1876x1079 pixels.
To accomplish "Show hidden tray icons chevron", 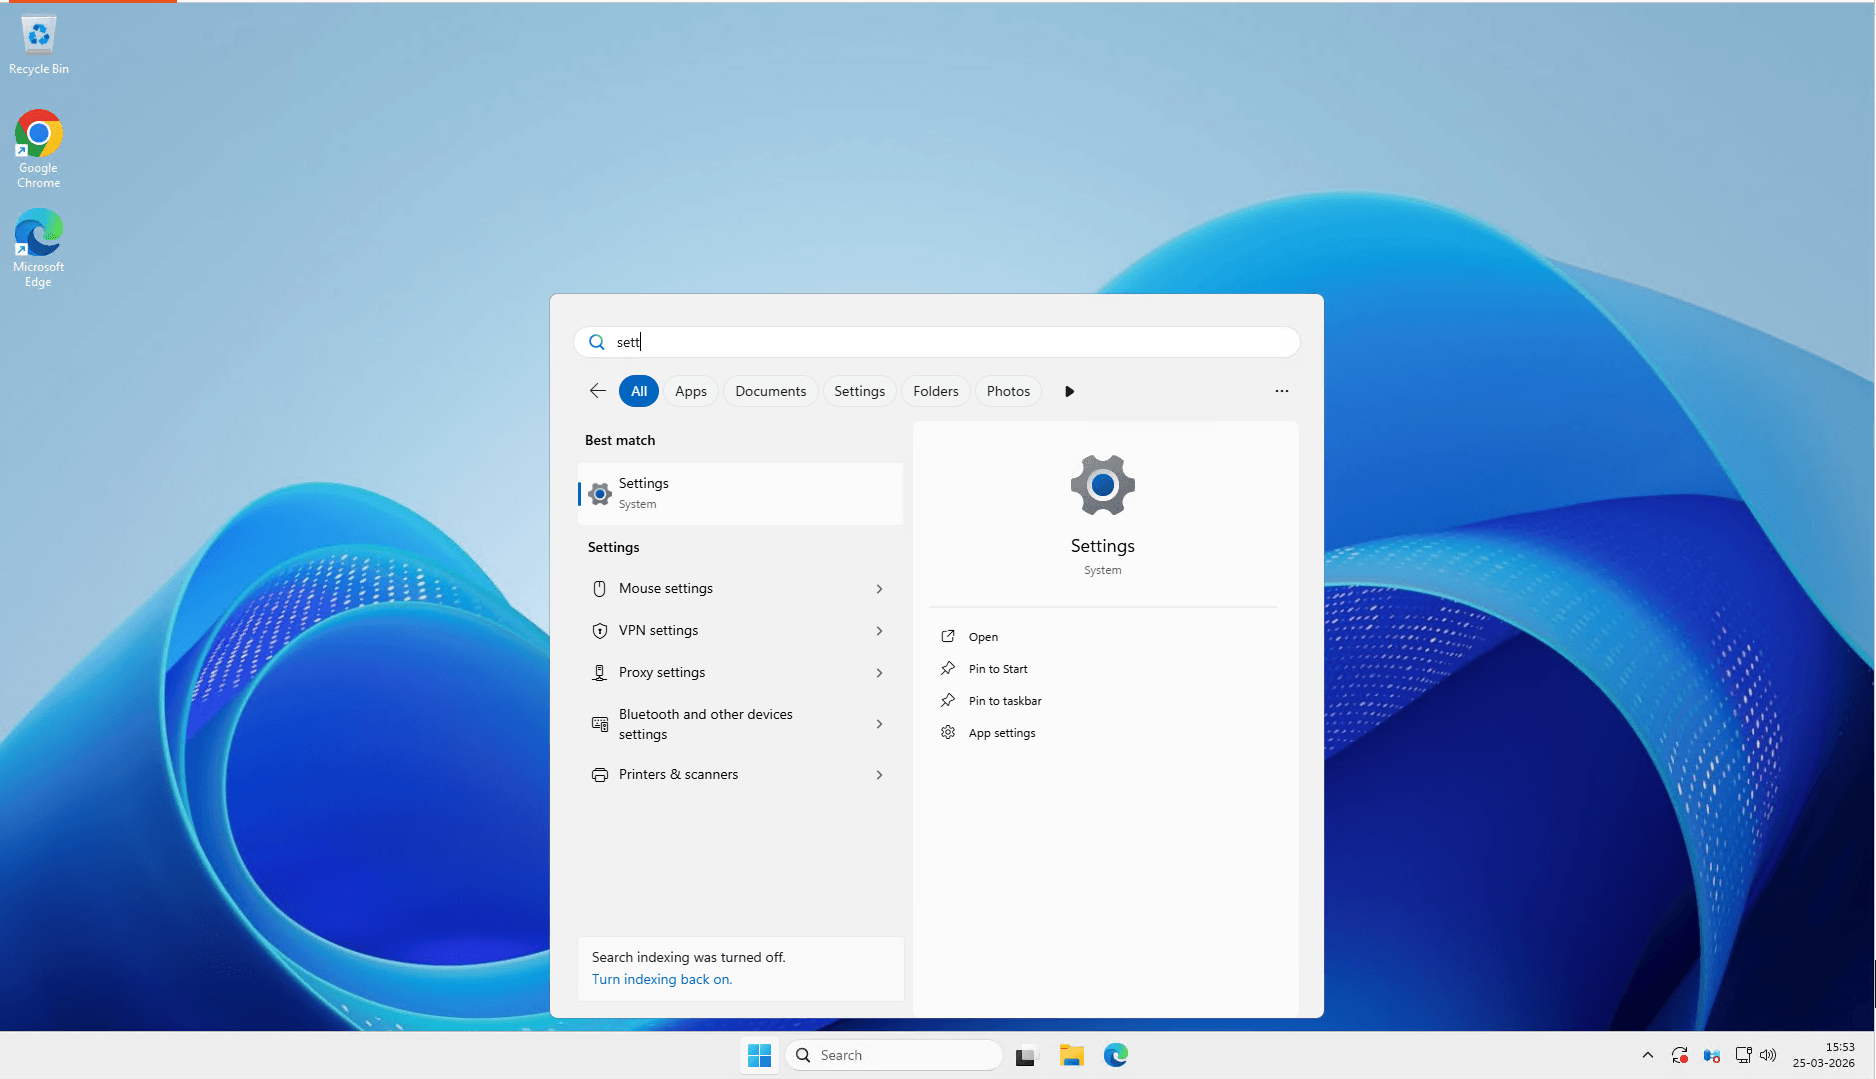I will (x=1648, y=1055).
